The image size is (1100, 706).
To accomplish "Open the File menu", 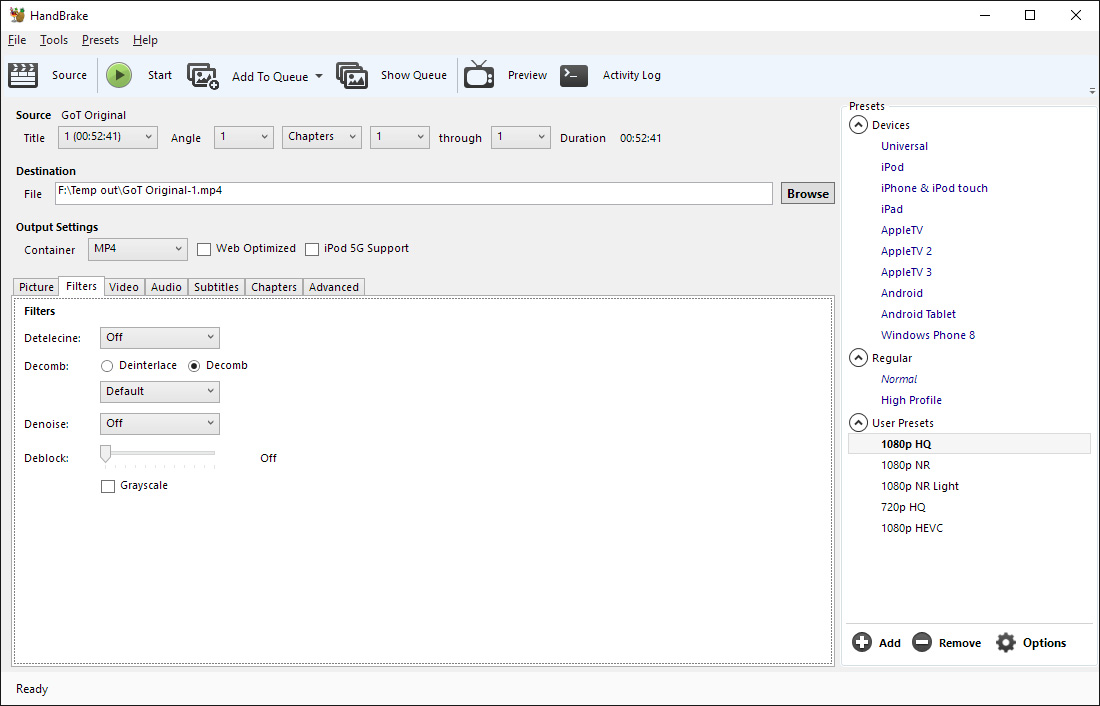I will (x=17, y=40).
